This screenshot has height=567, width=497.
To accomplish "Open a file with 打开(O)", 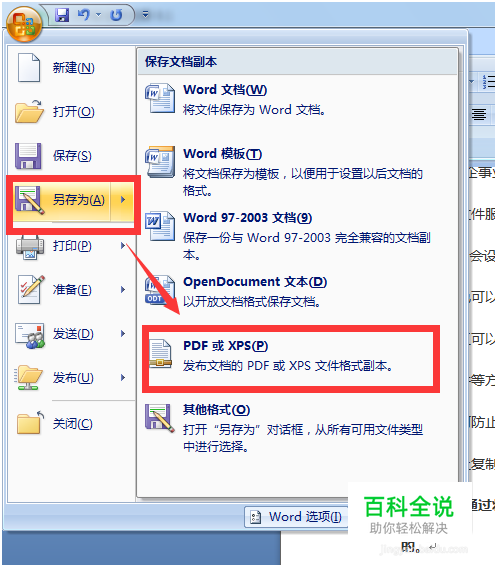I will [71, 111].
